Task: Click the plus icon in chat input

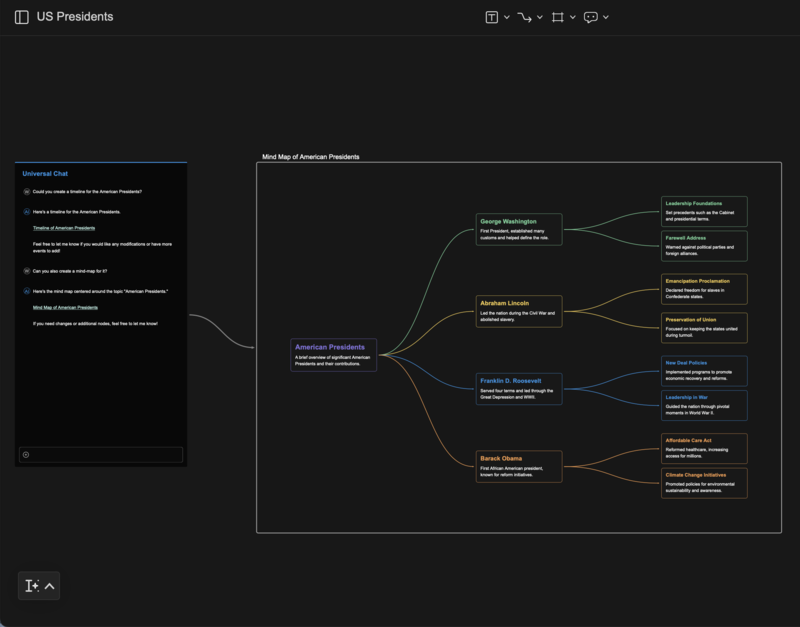Action: tap(26, 455)
